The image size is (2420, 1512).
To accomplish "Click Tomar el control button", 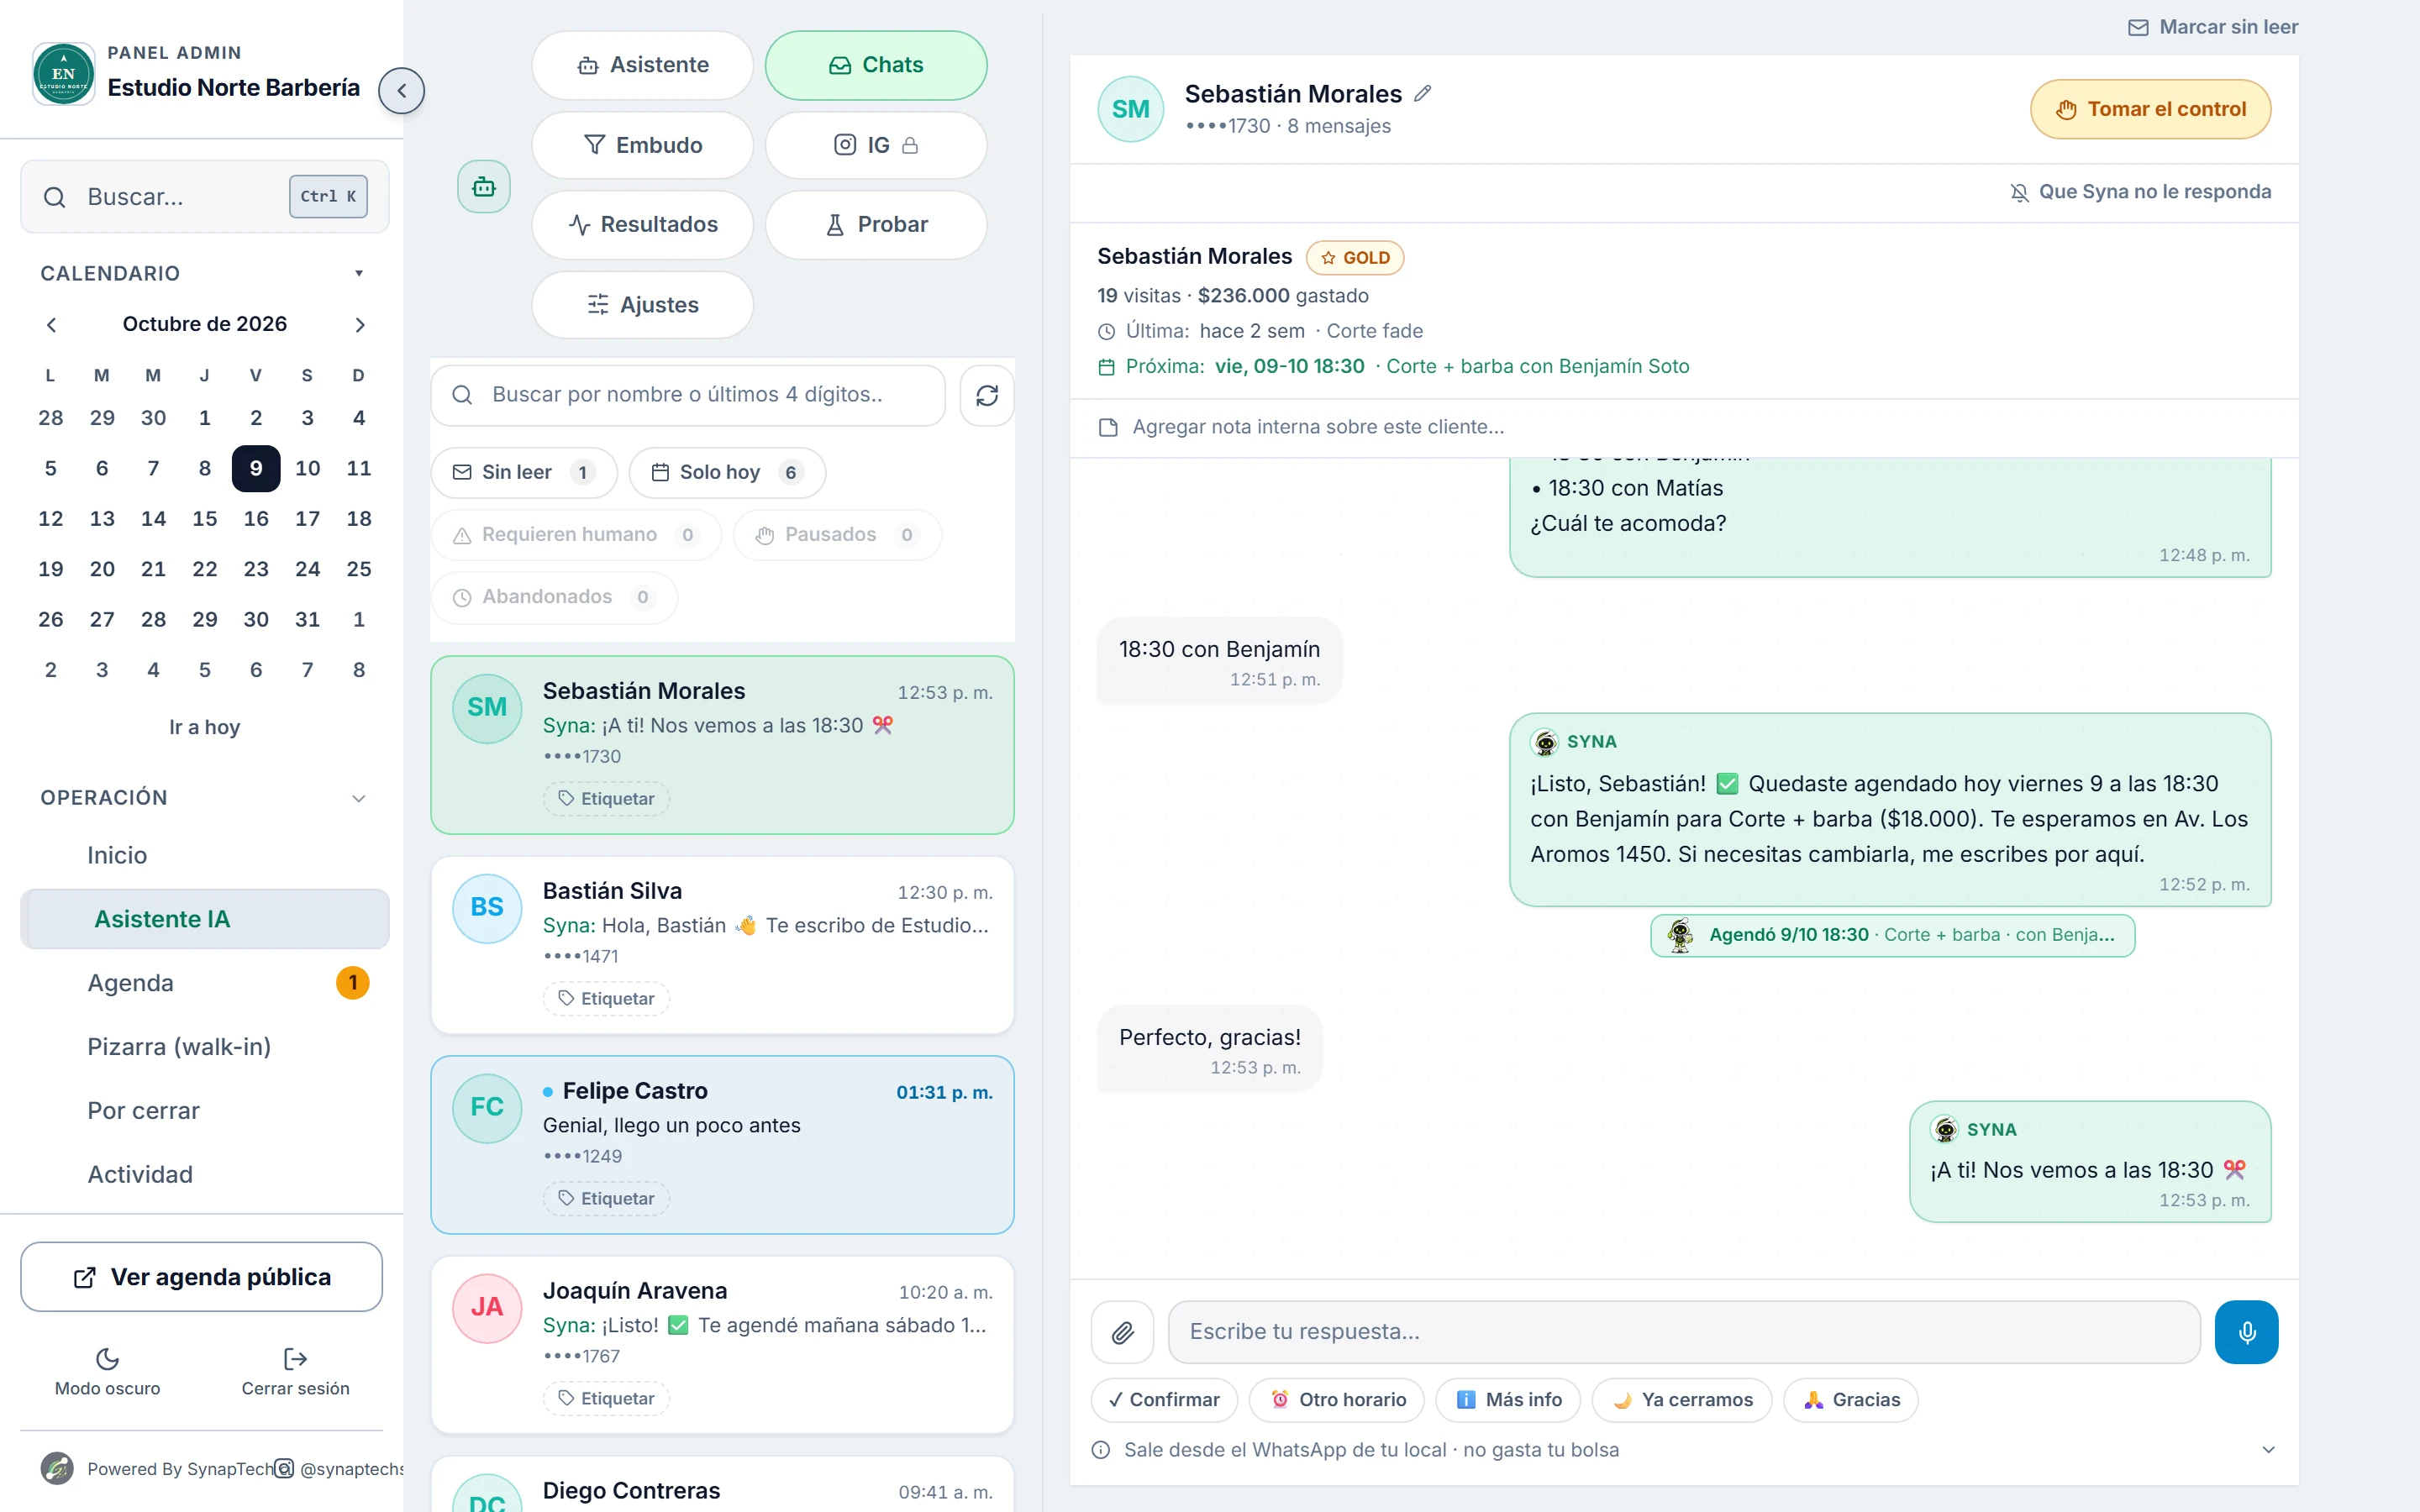I will [2150, 109].
